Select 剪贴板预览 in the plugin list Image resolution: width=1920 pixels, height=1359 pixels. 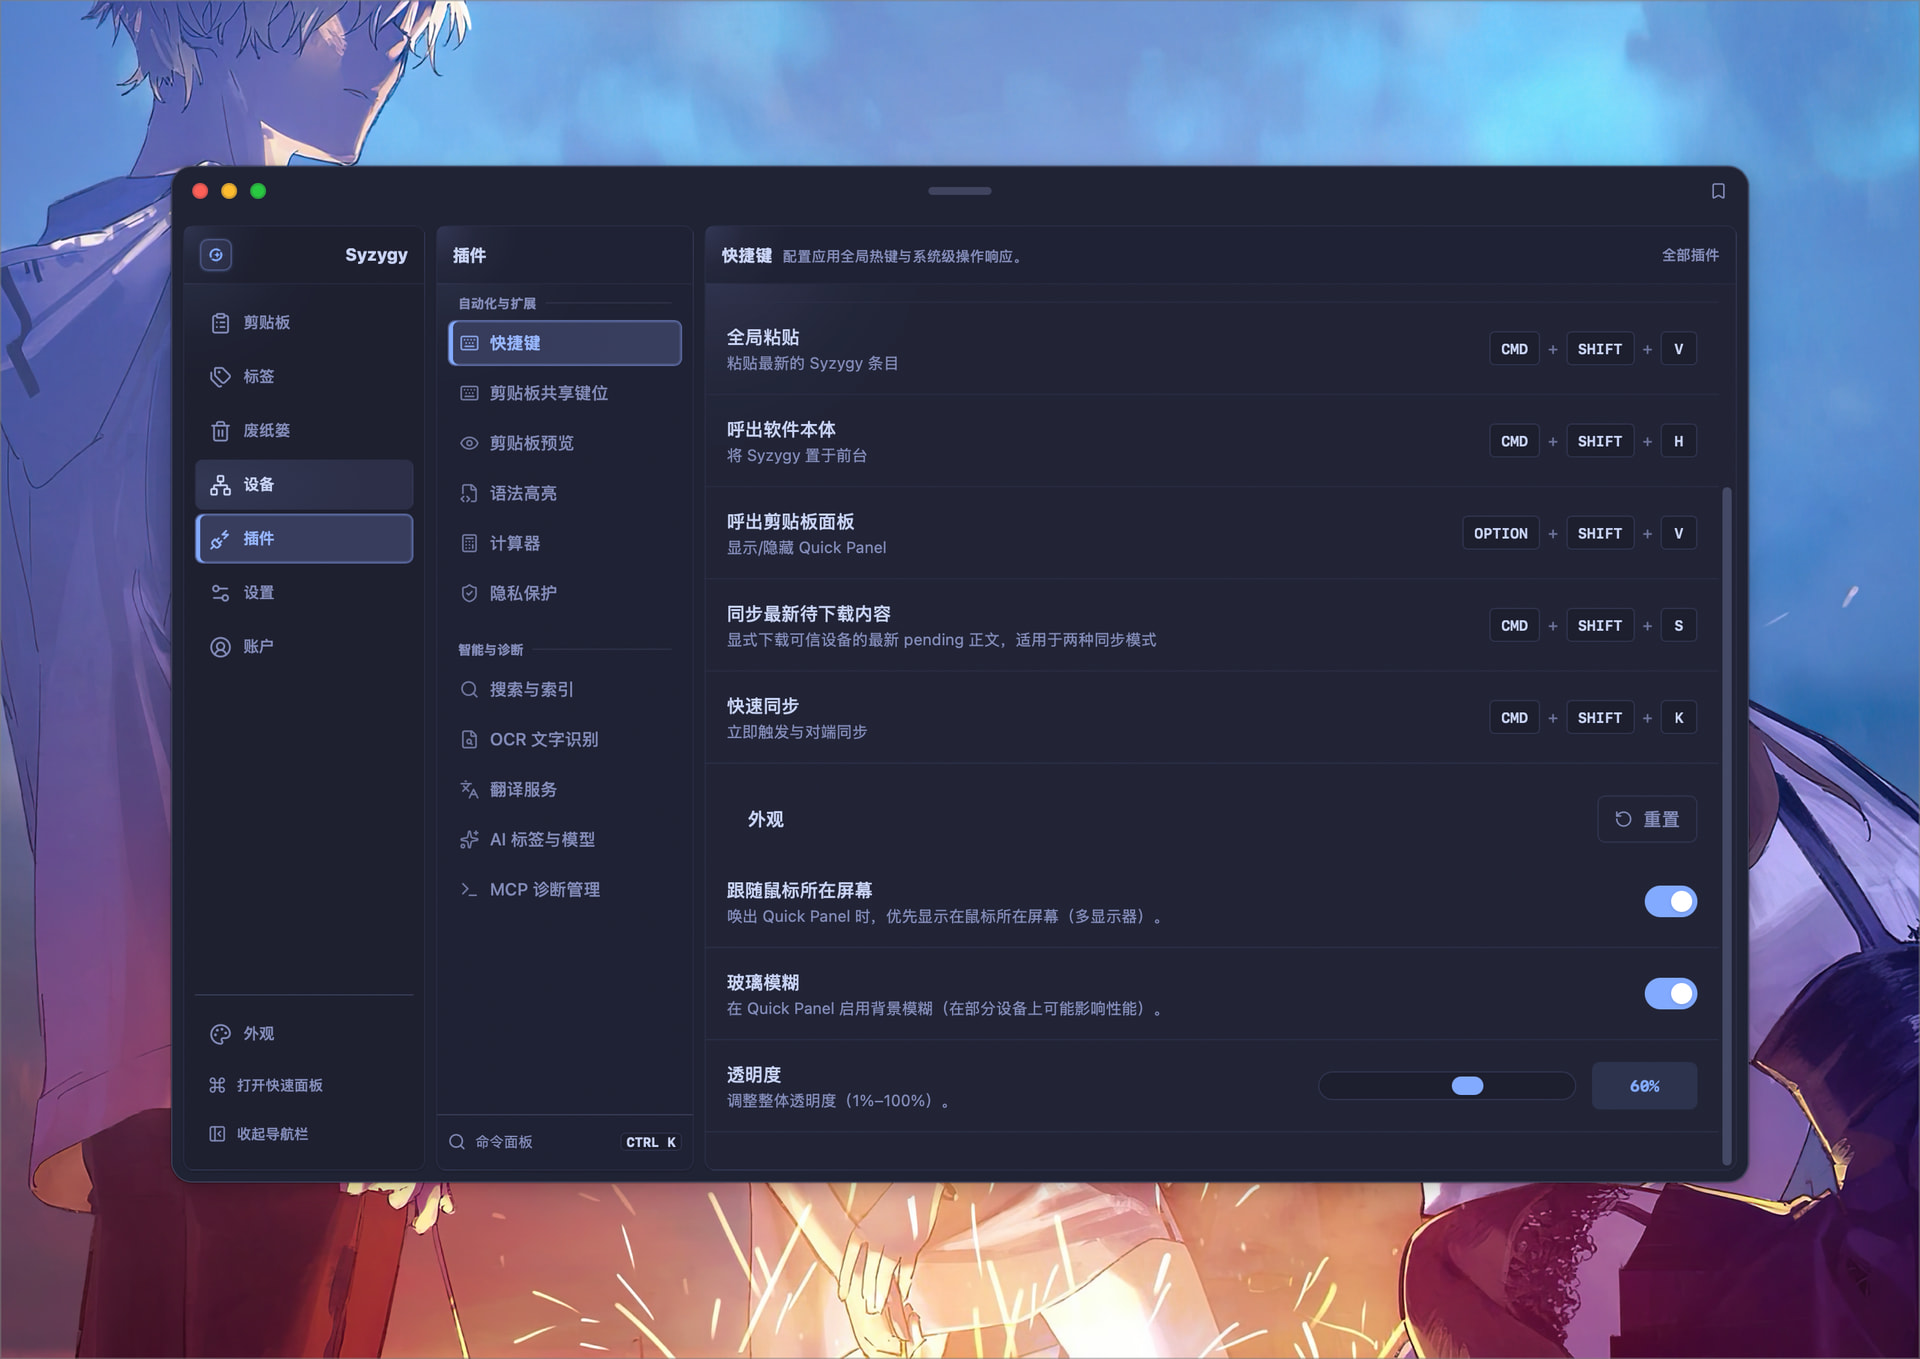pos(565,443)
